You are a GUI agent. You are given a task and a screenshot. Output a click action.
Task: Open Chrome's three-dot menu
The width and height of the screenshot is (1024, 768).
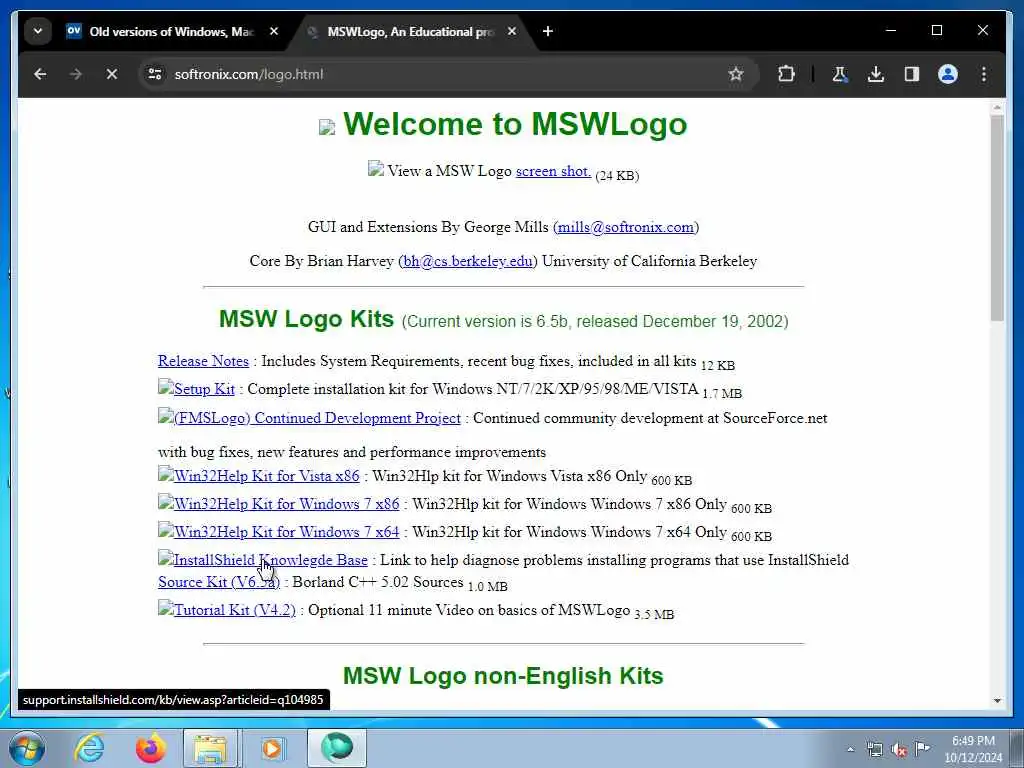984,74
